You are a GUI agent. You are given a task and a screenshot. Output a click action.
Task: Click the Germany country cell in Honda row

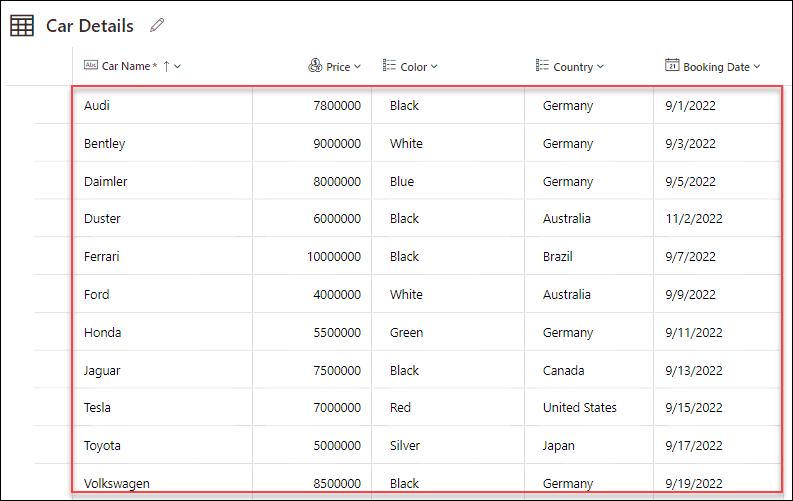[x=589, y=332]
